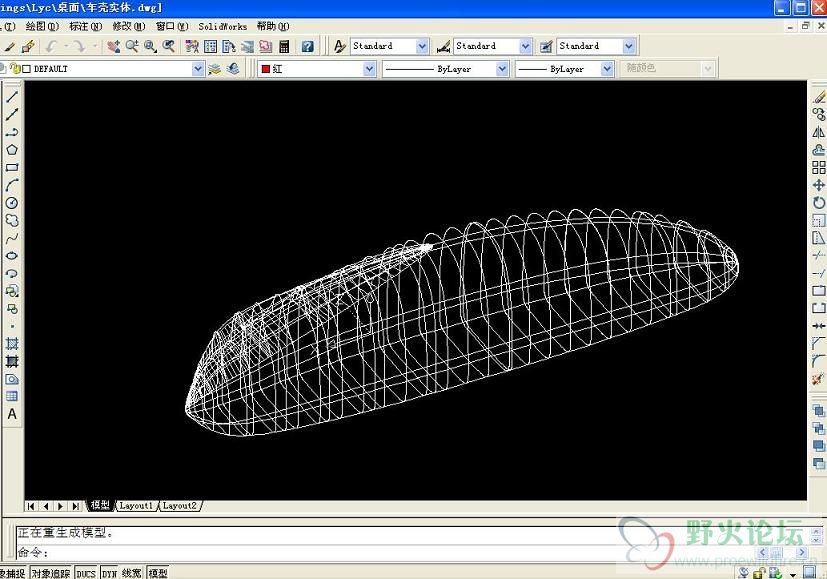This screenshot has width=827, height=579.
Task: Open the 窗口 (Window) menu
Action: (172, 26)
